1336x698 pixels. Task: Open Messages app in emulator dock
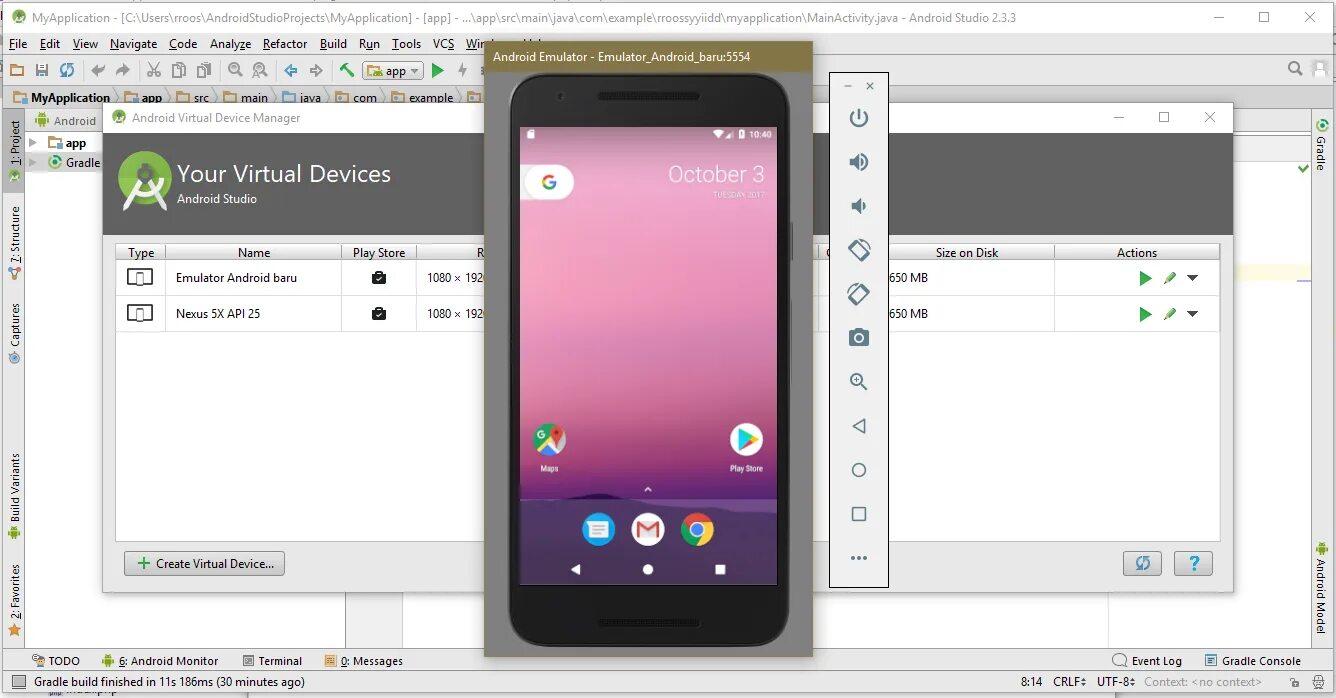598,529
